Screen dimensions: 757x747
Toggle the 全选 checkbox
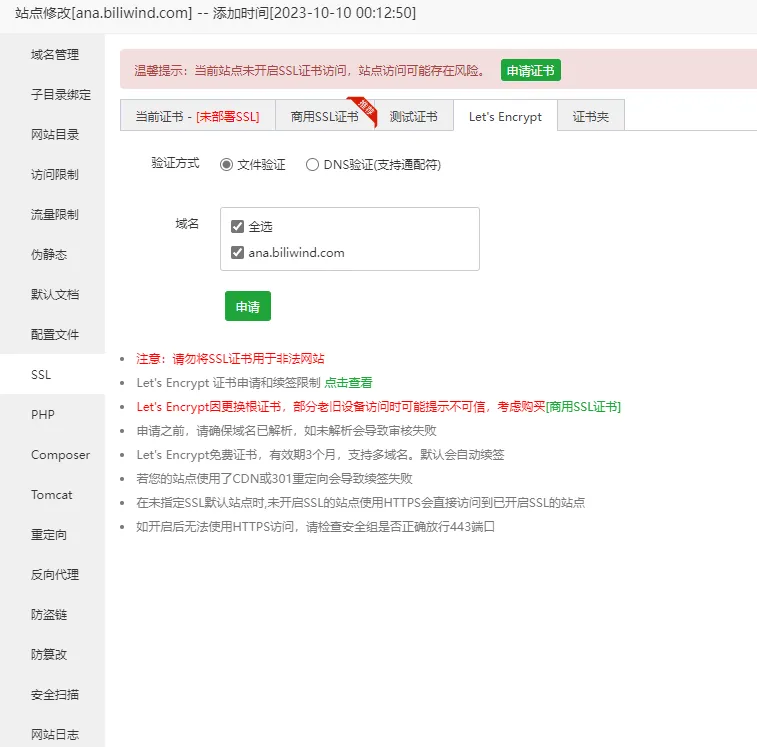237,227
